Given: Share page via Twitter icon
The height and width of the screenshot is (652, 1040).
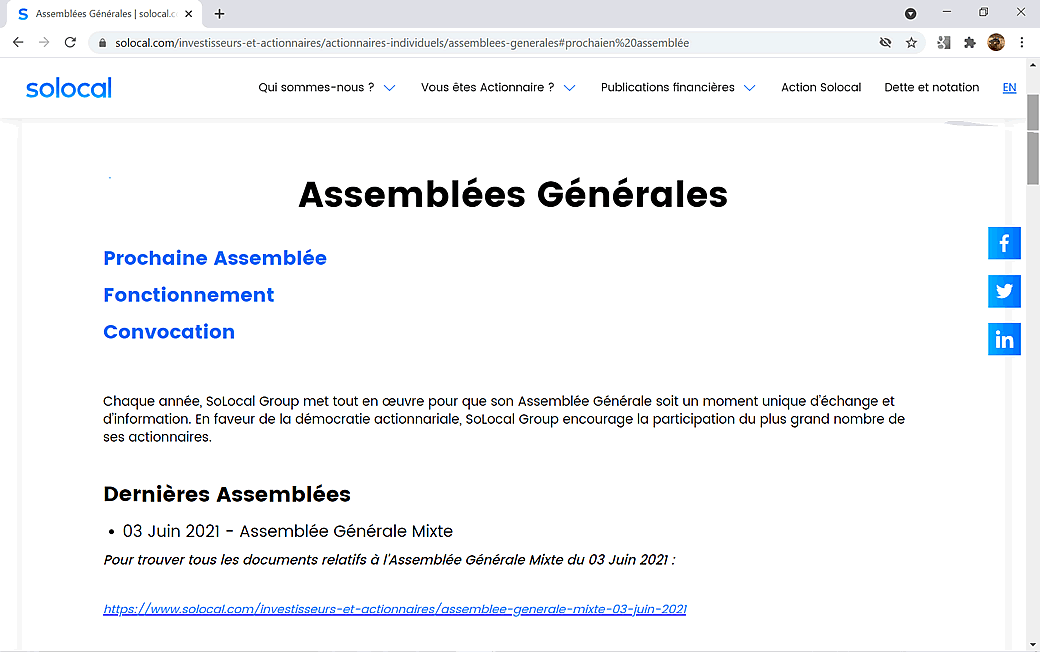Looking at the screenshot, I should pyautogui.click(x=1004, y=291).
